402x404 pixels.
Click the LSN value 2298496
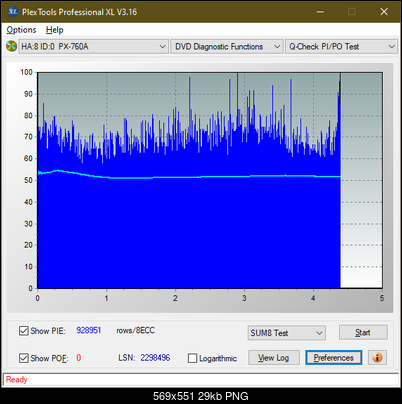pyautogui.click(x=155, y=358)
